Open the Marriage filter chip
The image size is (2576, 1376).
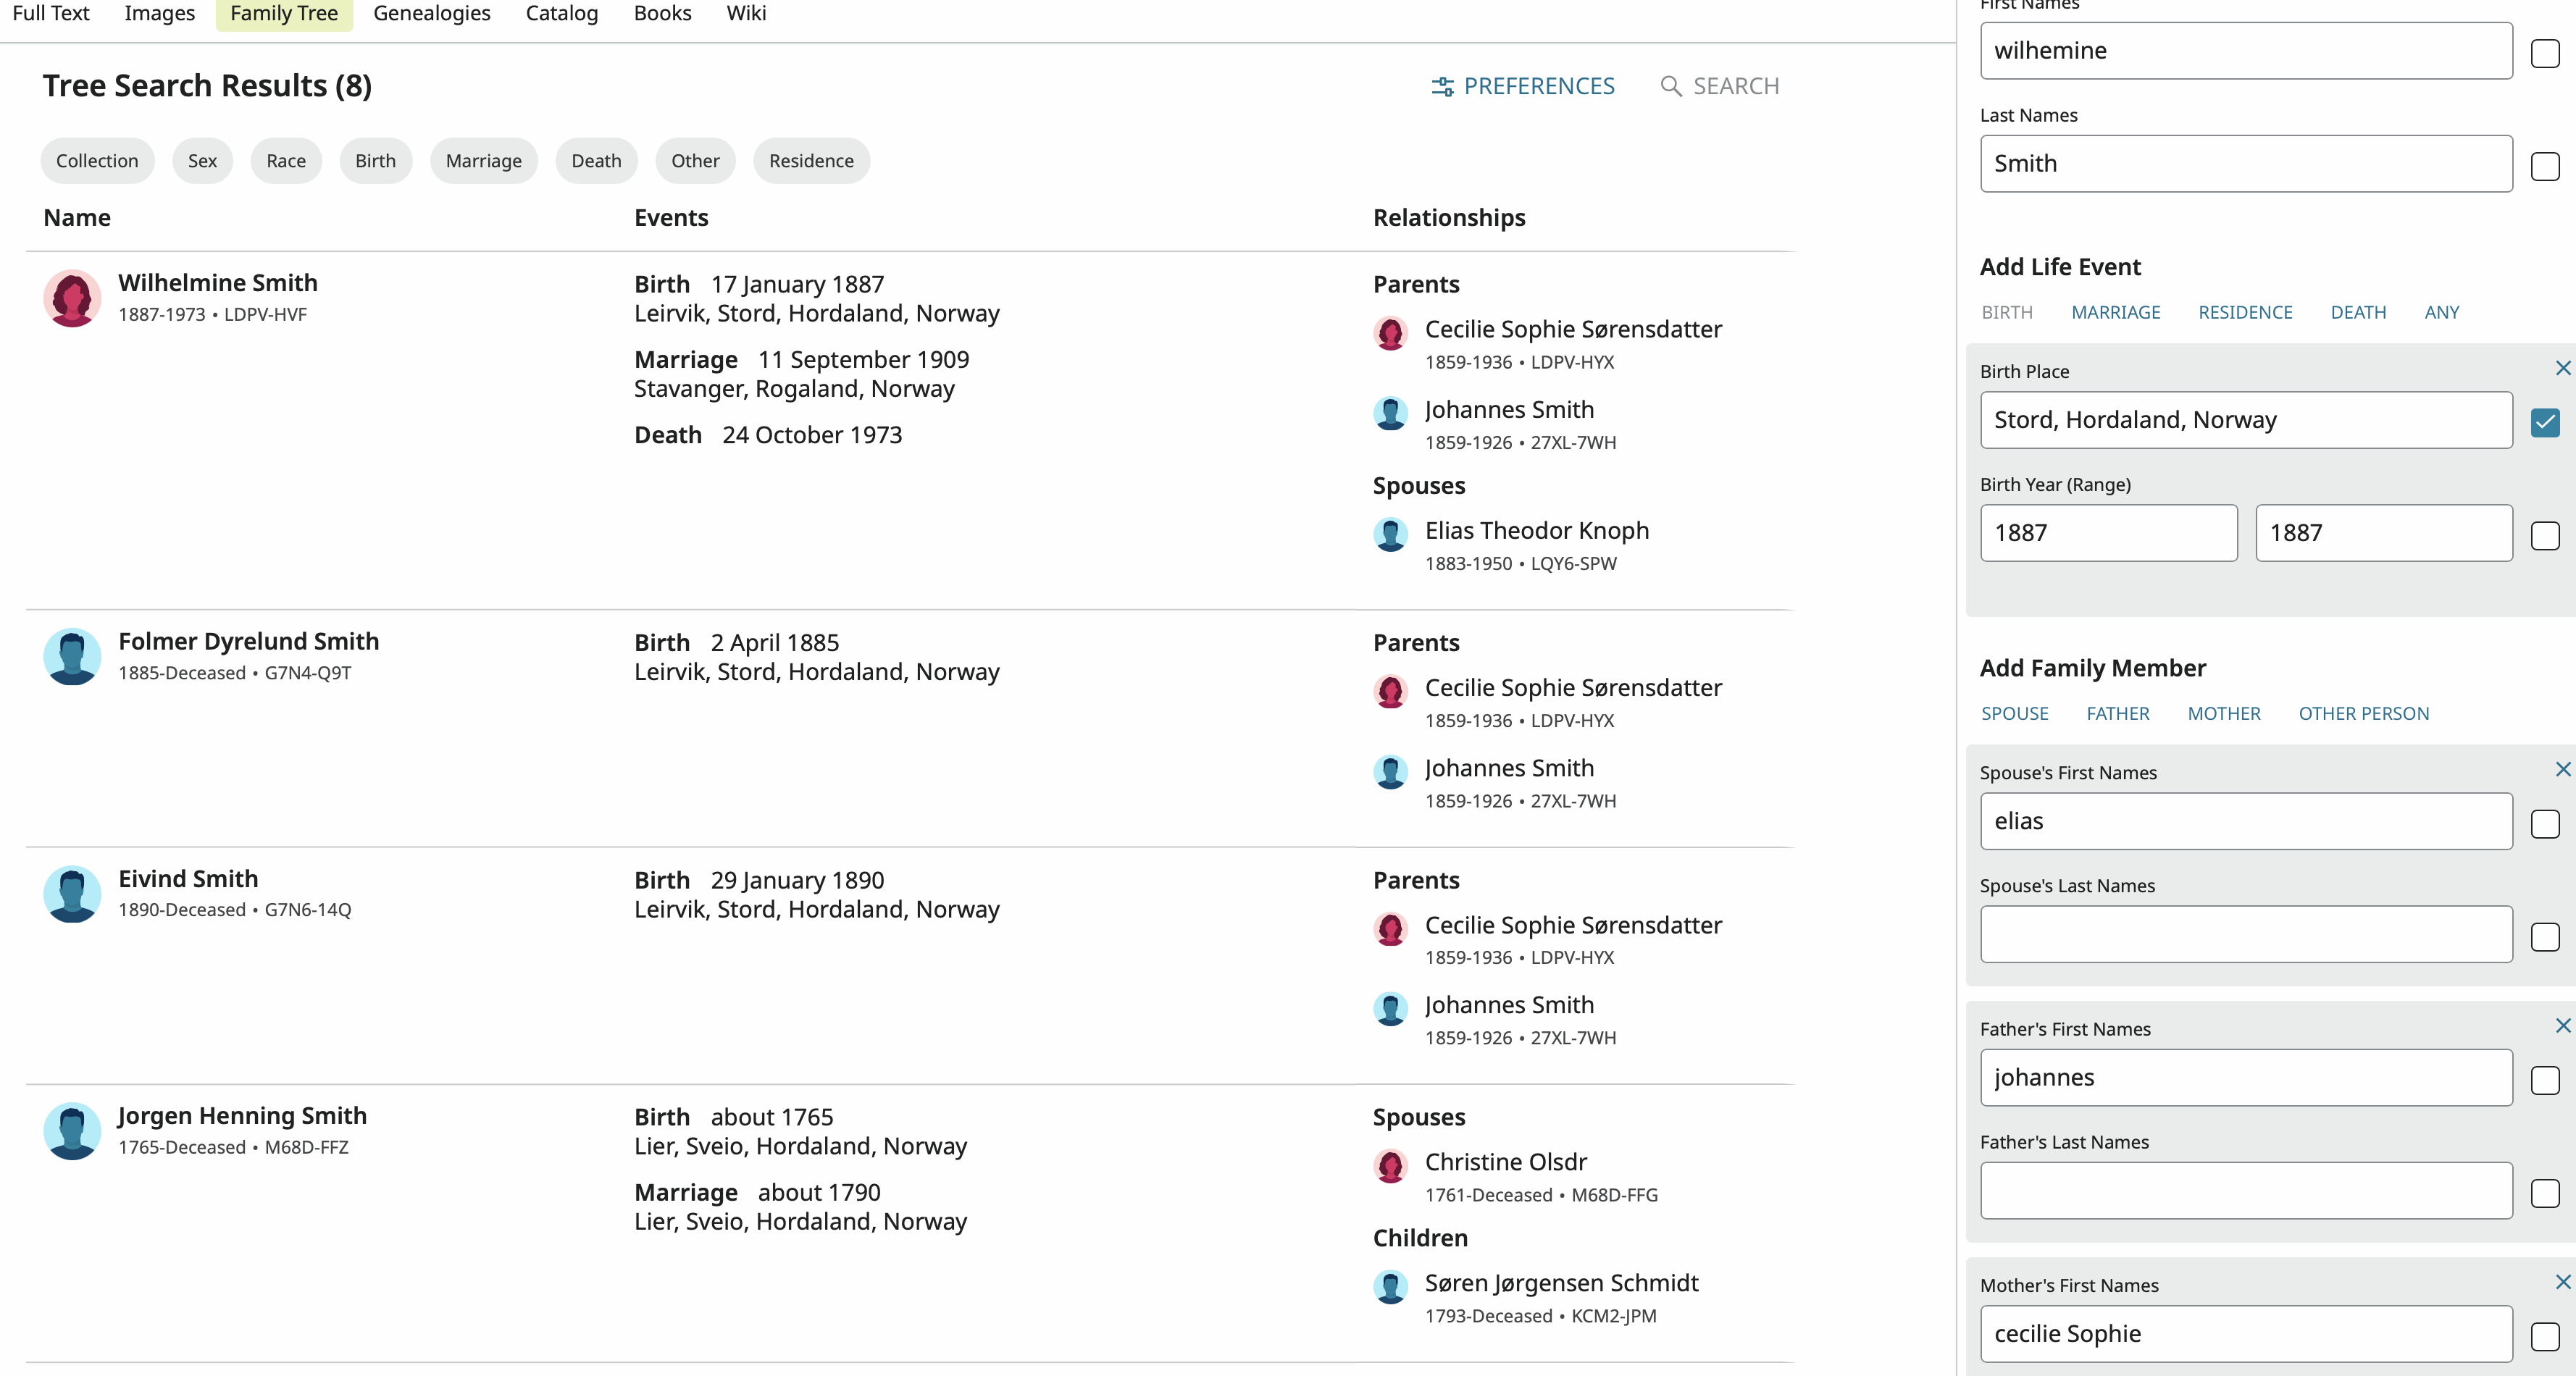point(483,161)
